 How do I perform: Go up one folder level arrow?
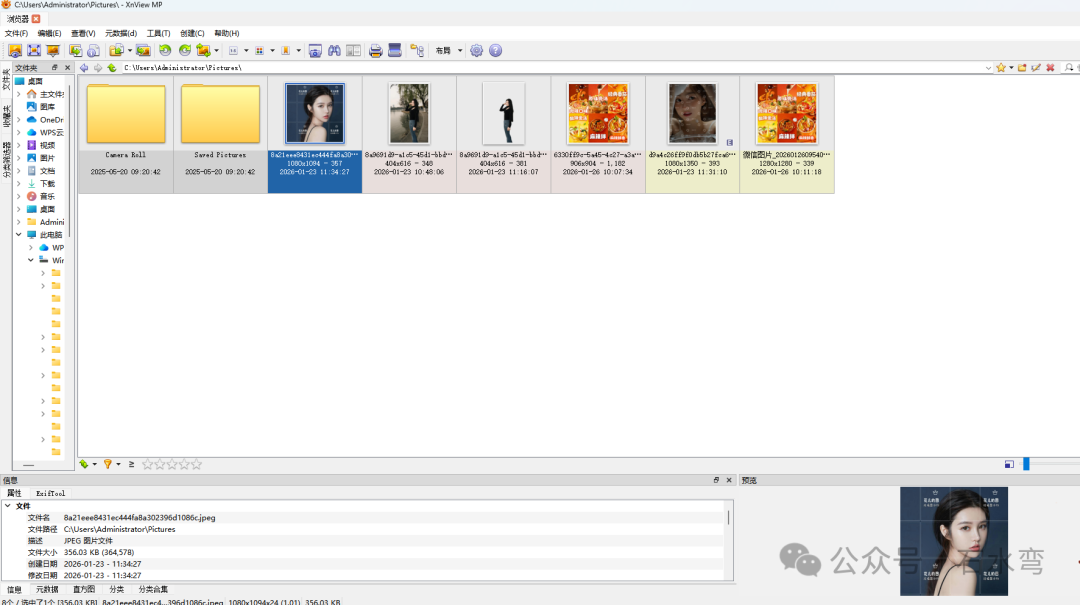pyautogui.click(x=112, y=68)
